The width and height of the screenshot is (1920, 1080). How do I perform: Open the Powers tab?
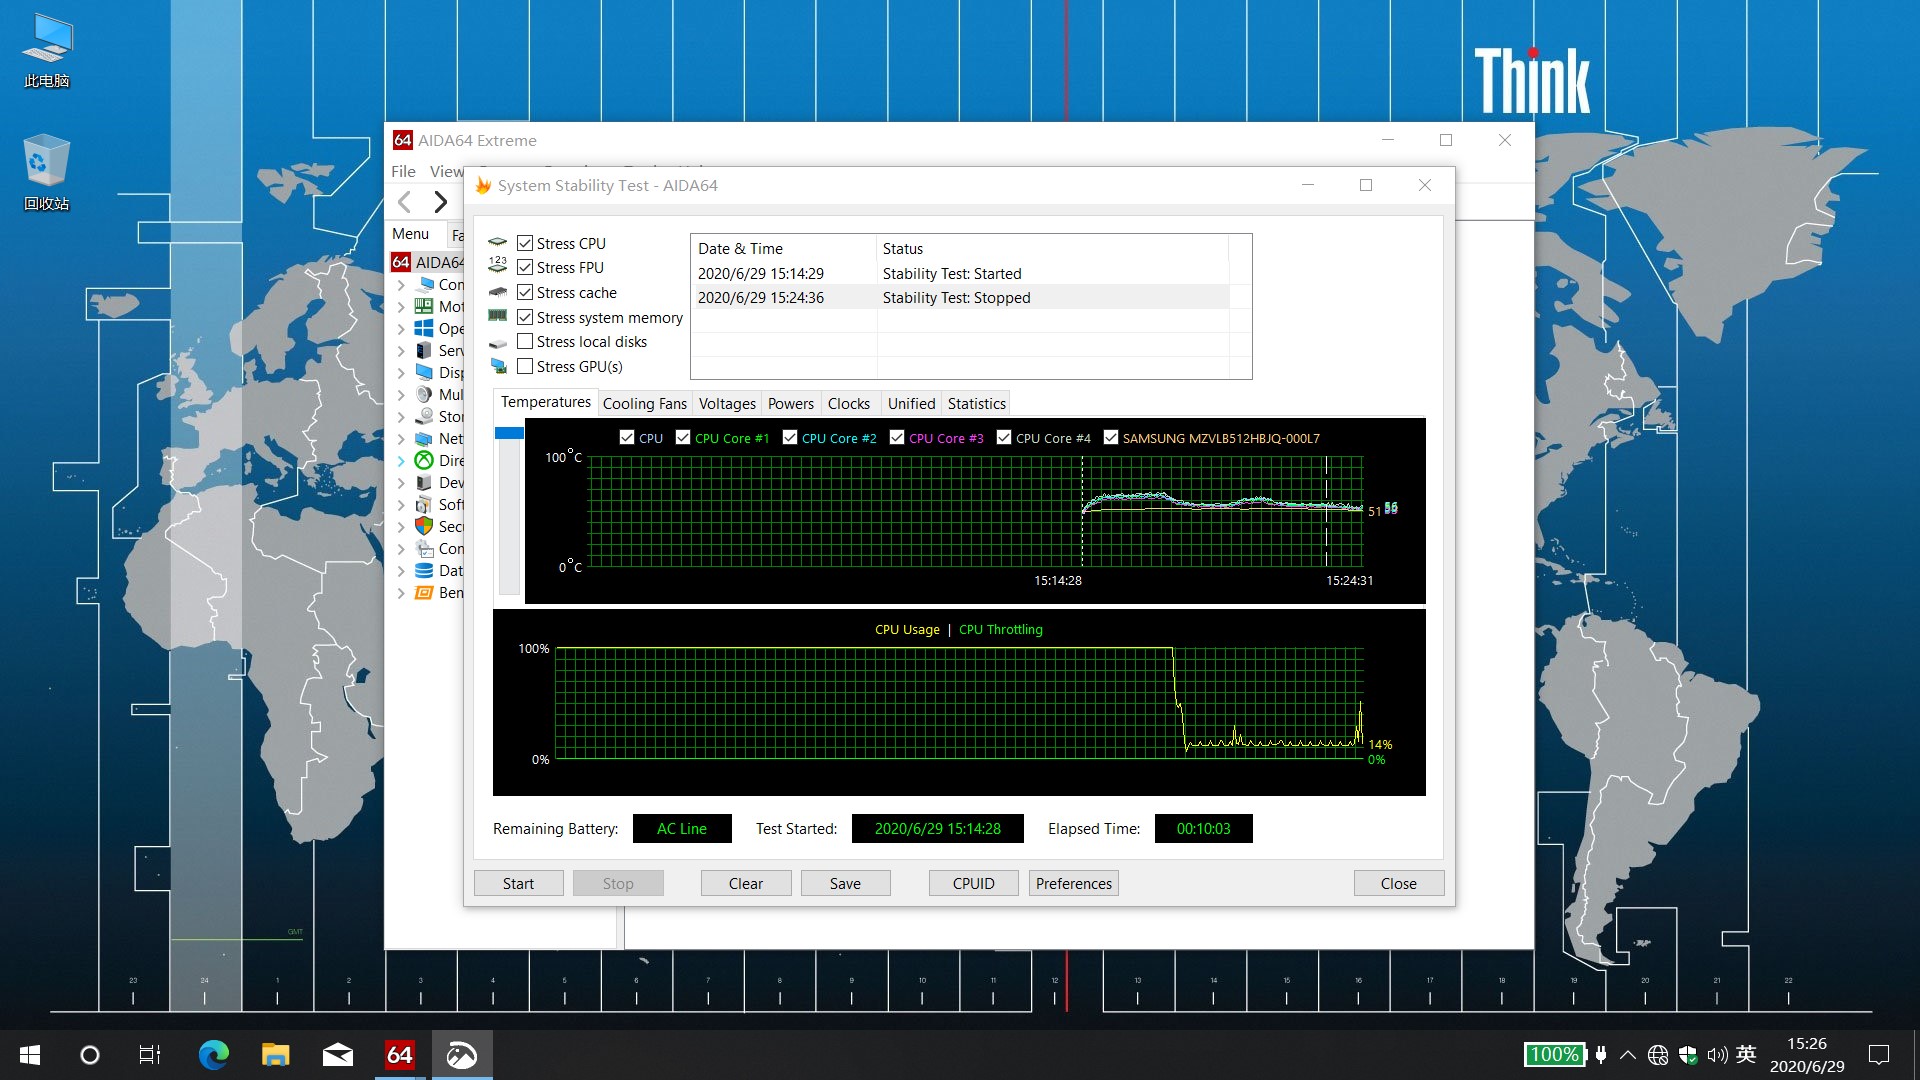click(791, 403)
